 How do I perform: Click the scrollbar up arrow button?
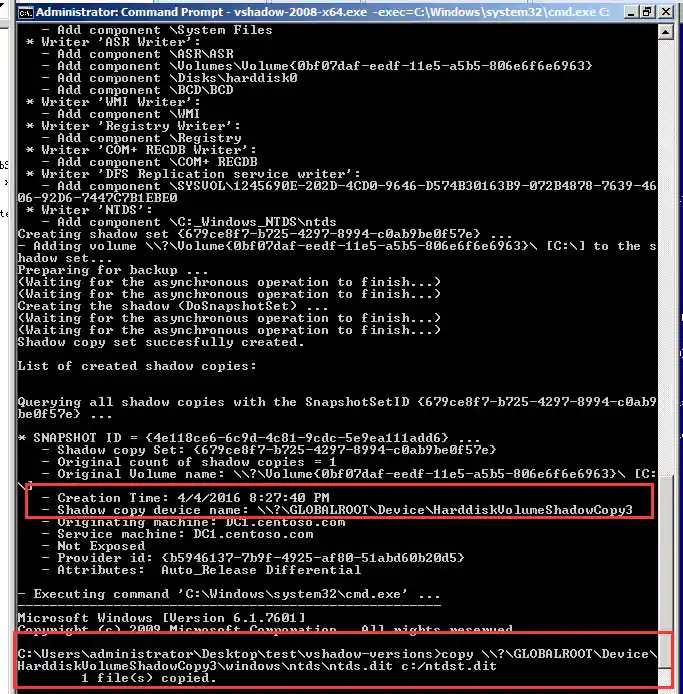coord(665,32)
